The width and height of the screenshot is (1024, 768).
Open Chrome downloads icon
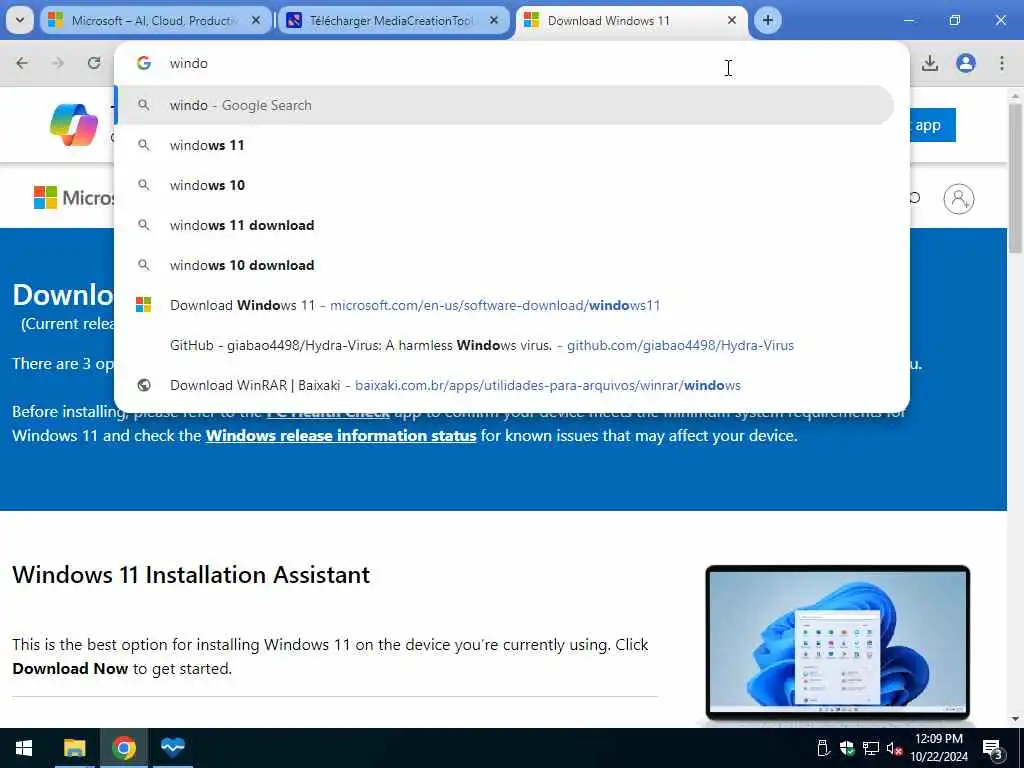click(x=930, y=63)
